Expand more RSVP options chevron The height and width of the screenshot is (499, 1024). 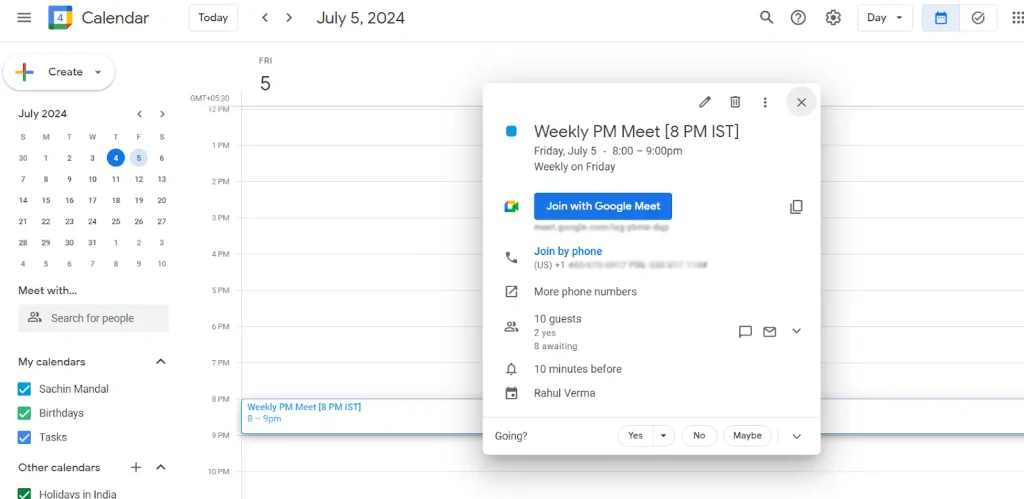coord(796,436)
